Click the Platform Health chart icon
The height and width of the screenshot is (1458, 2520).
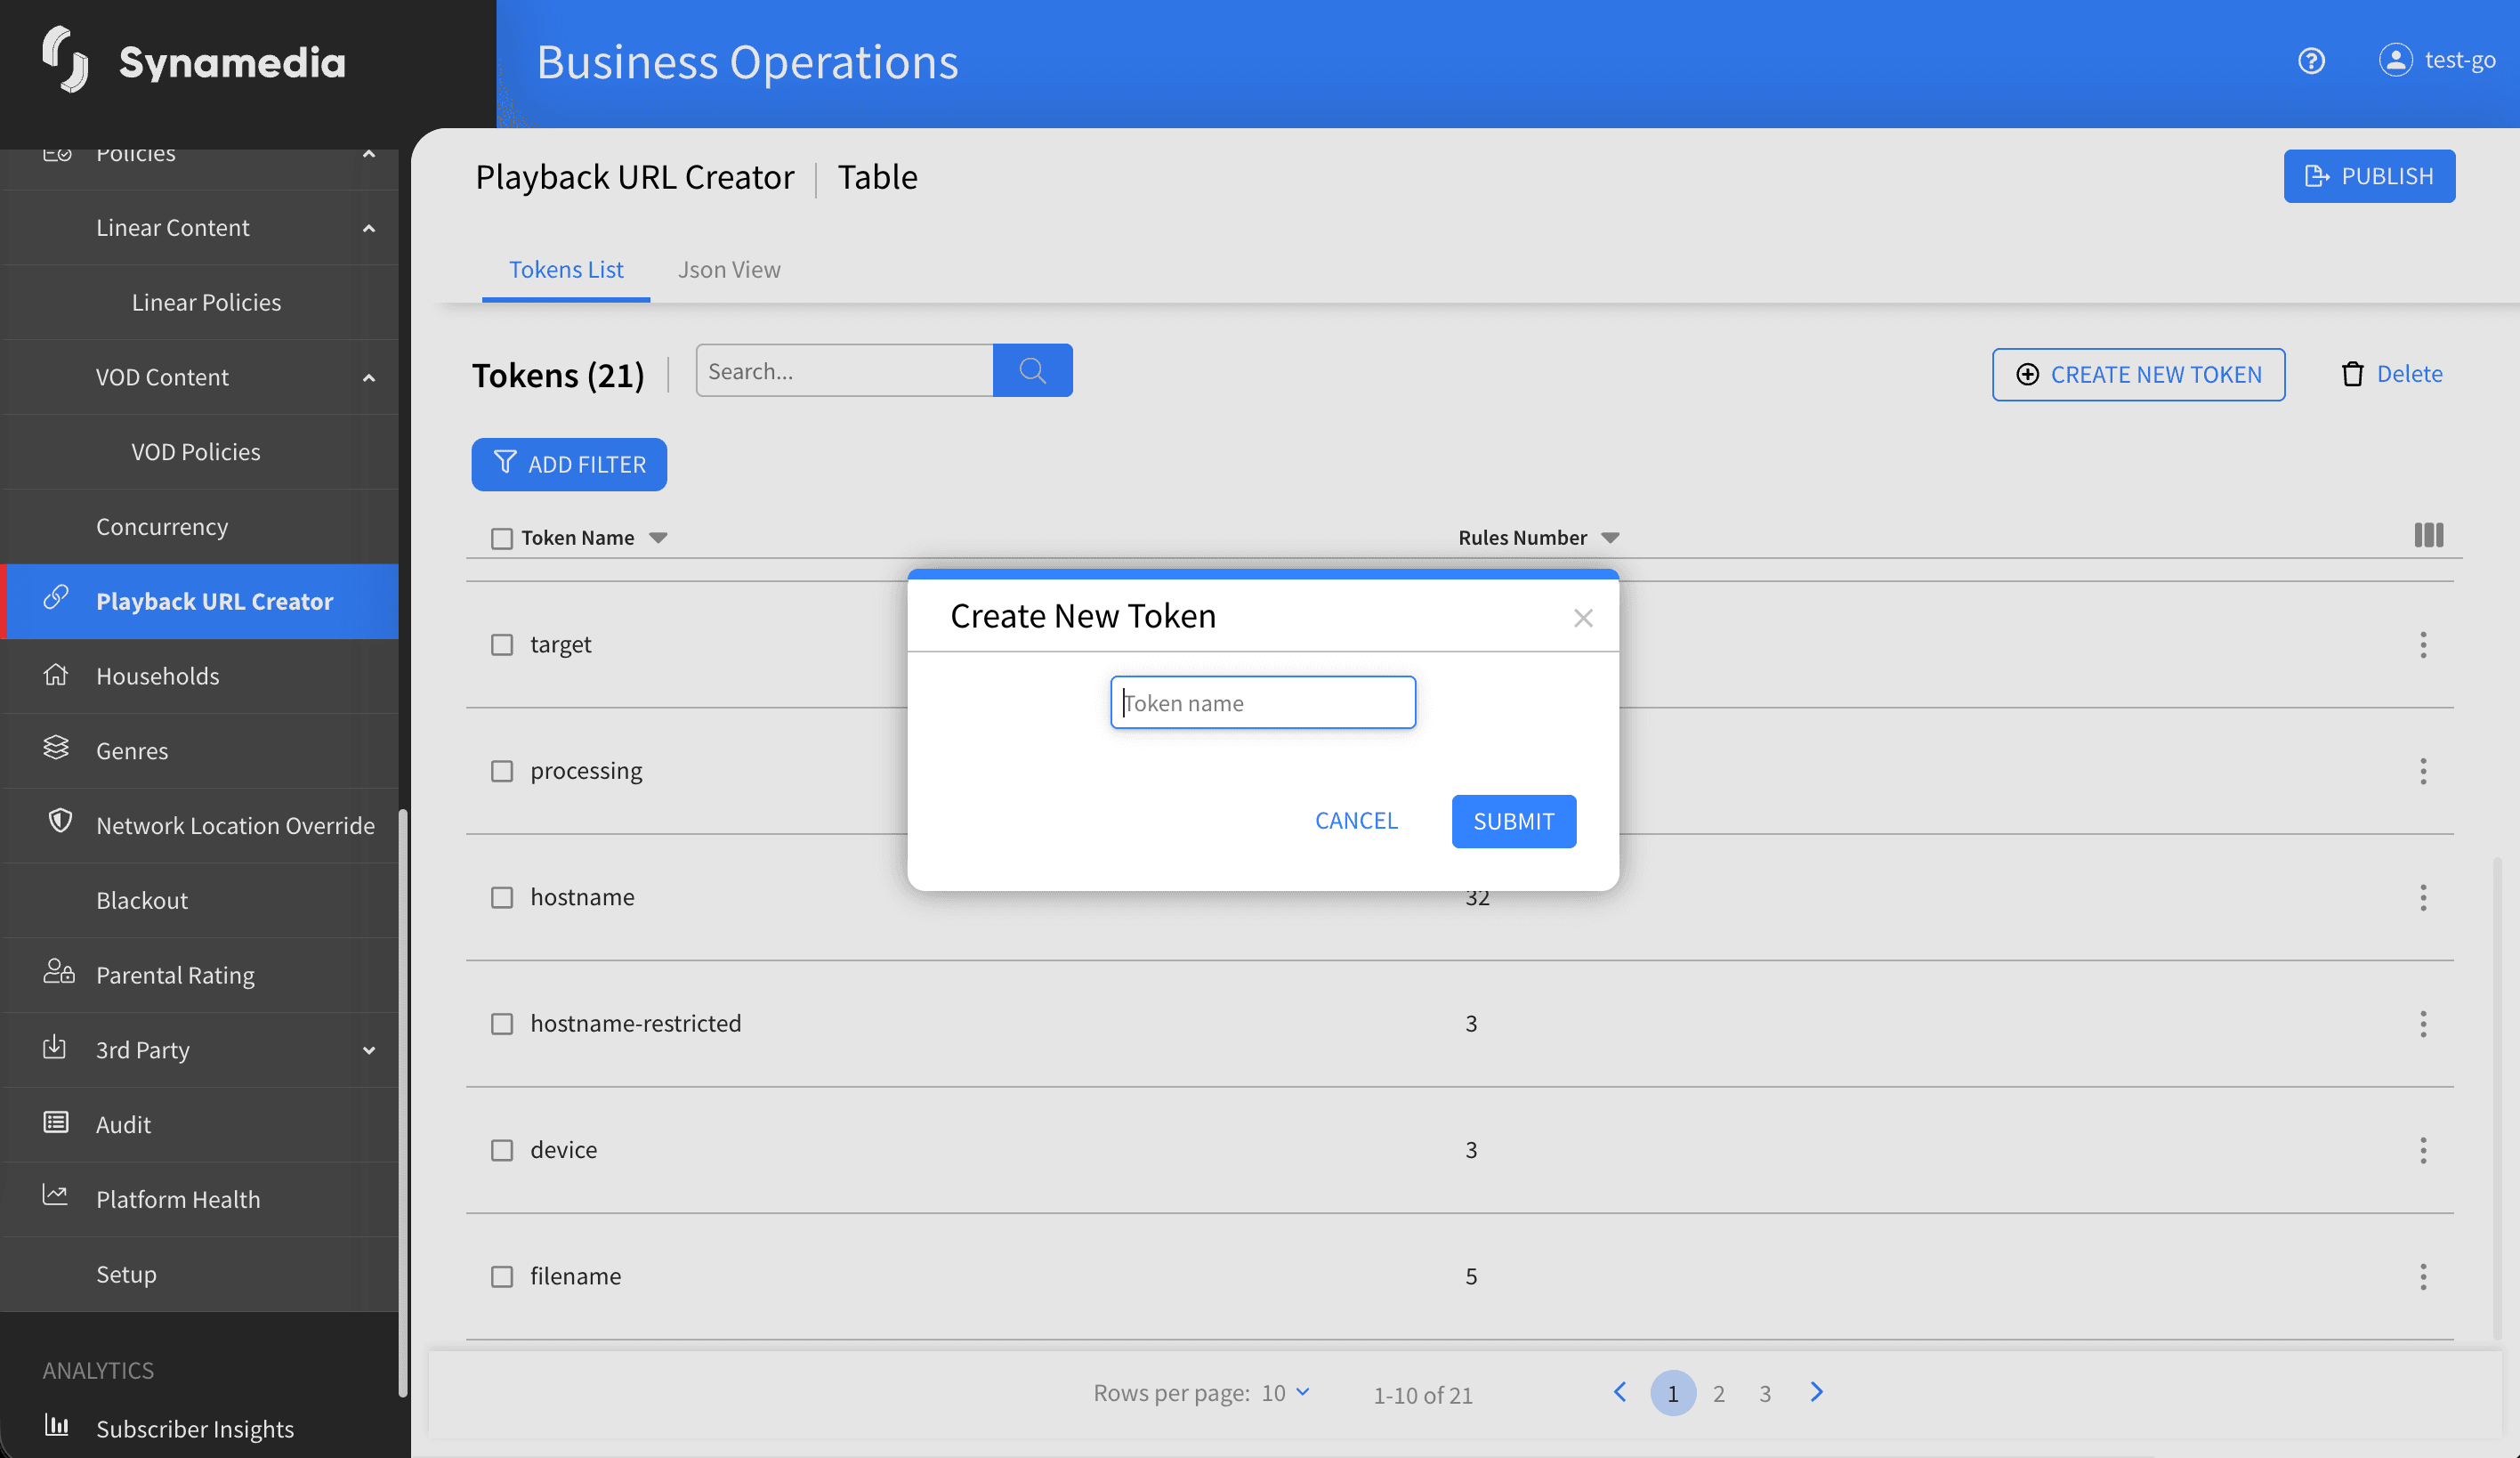pyautogui.click(x=56, y=1195)
